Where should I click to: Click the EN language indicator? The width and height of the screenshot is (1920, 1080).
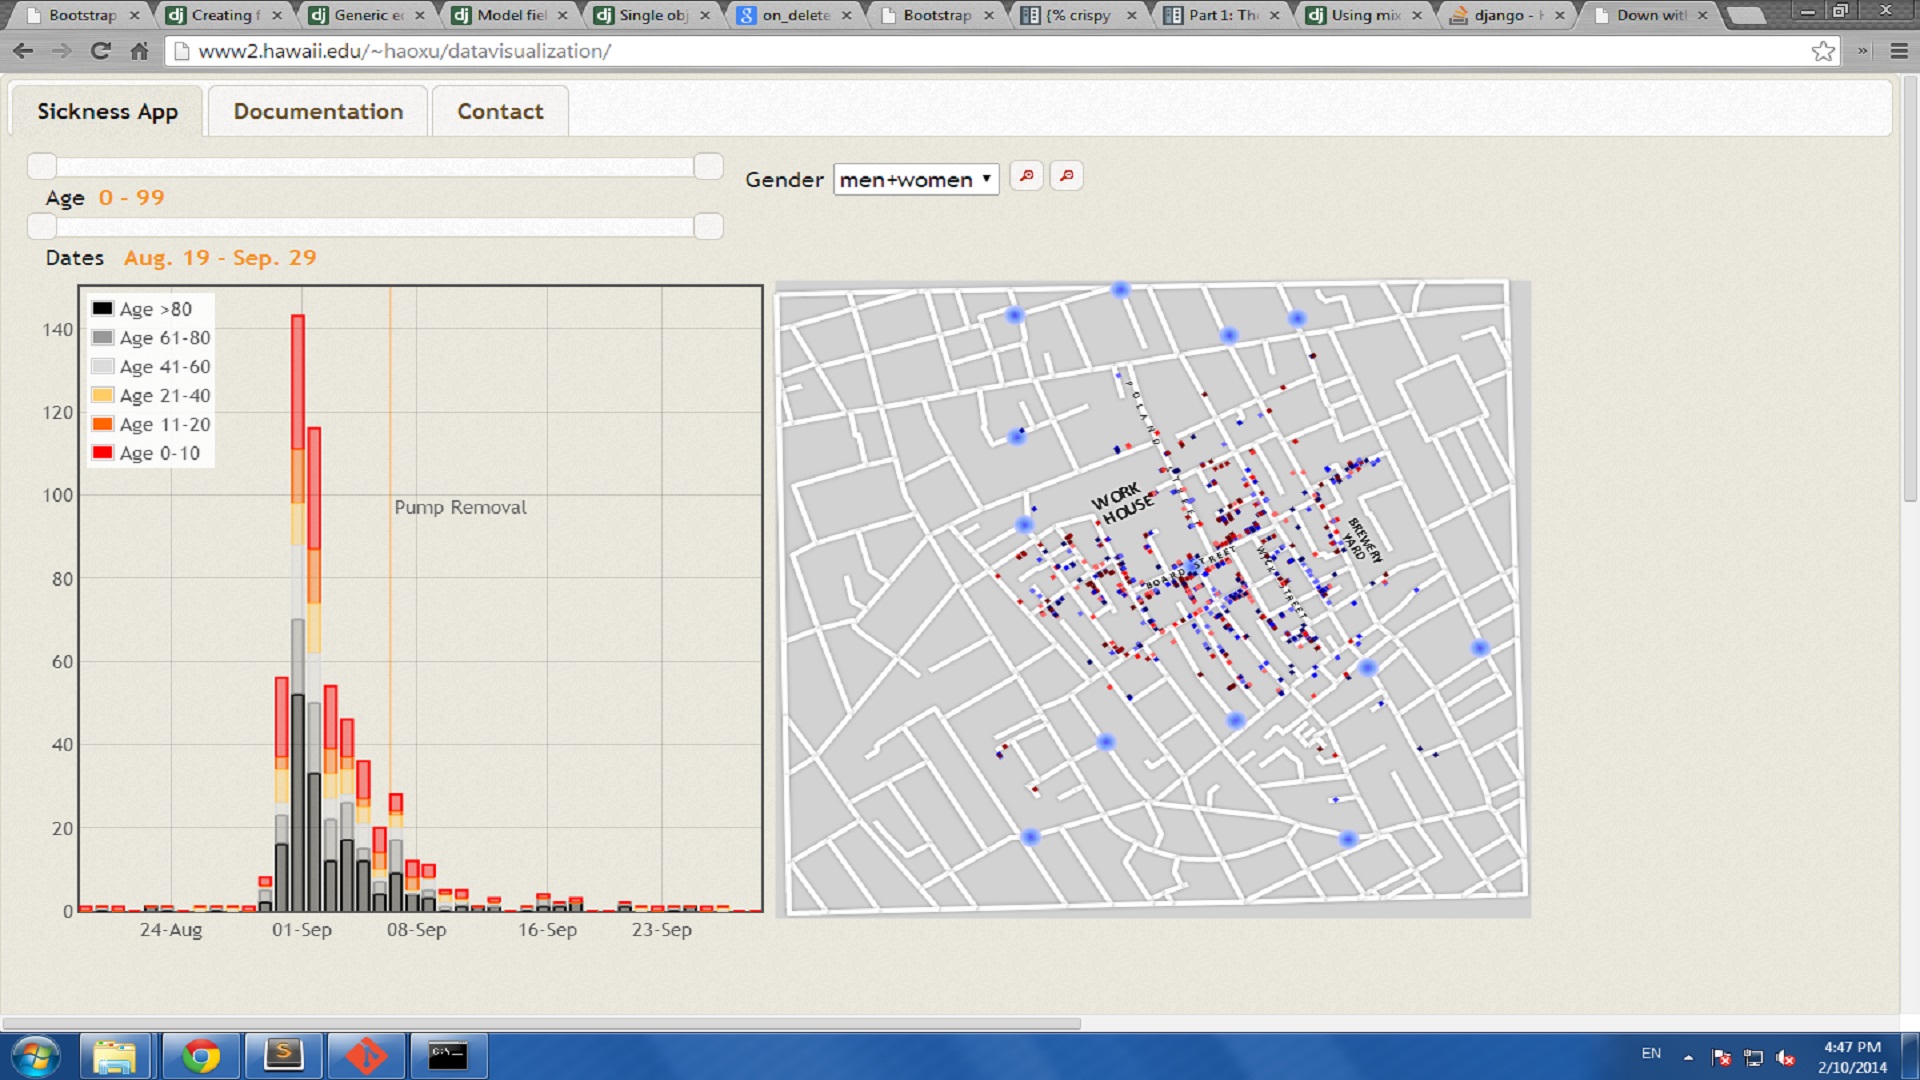[1651, 1053]
